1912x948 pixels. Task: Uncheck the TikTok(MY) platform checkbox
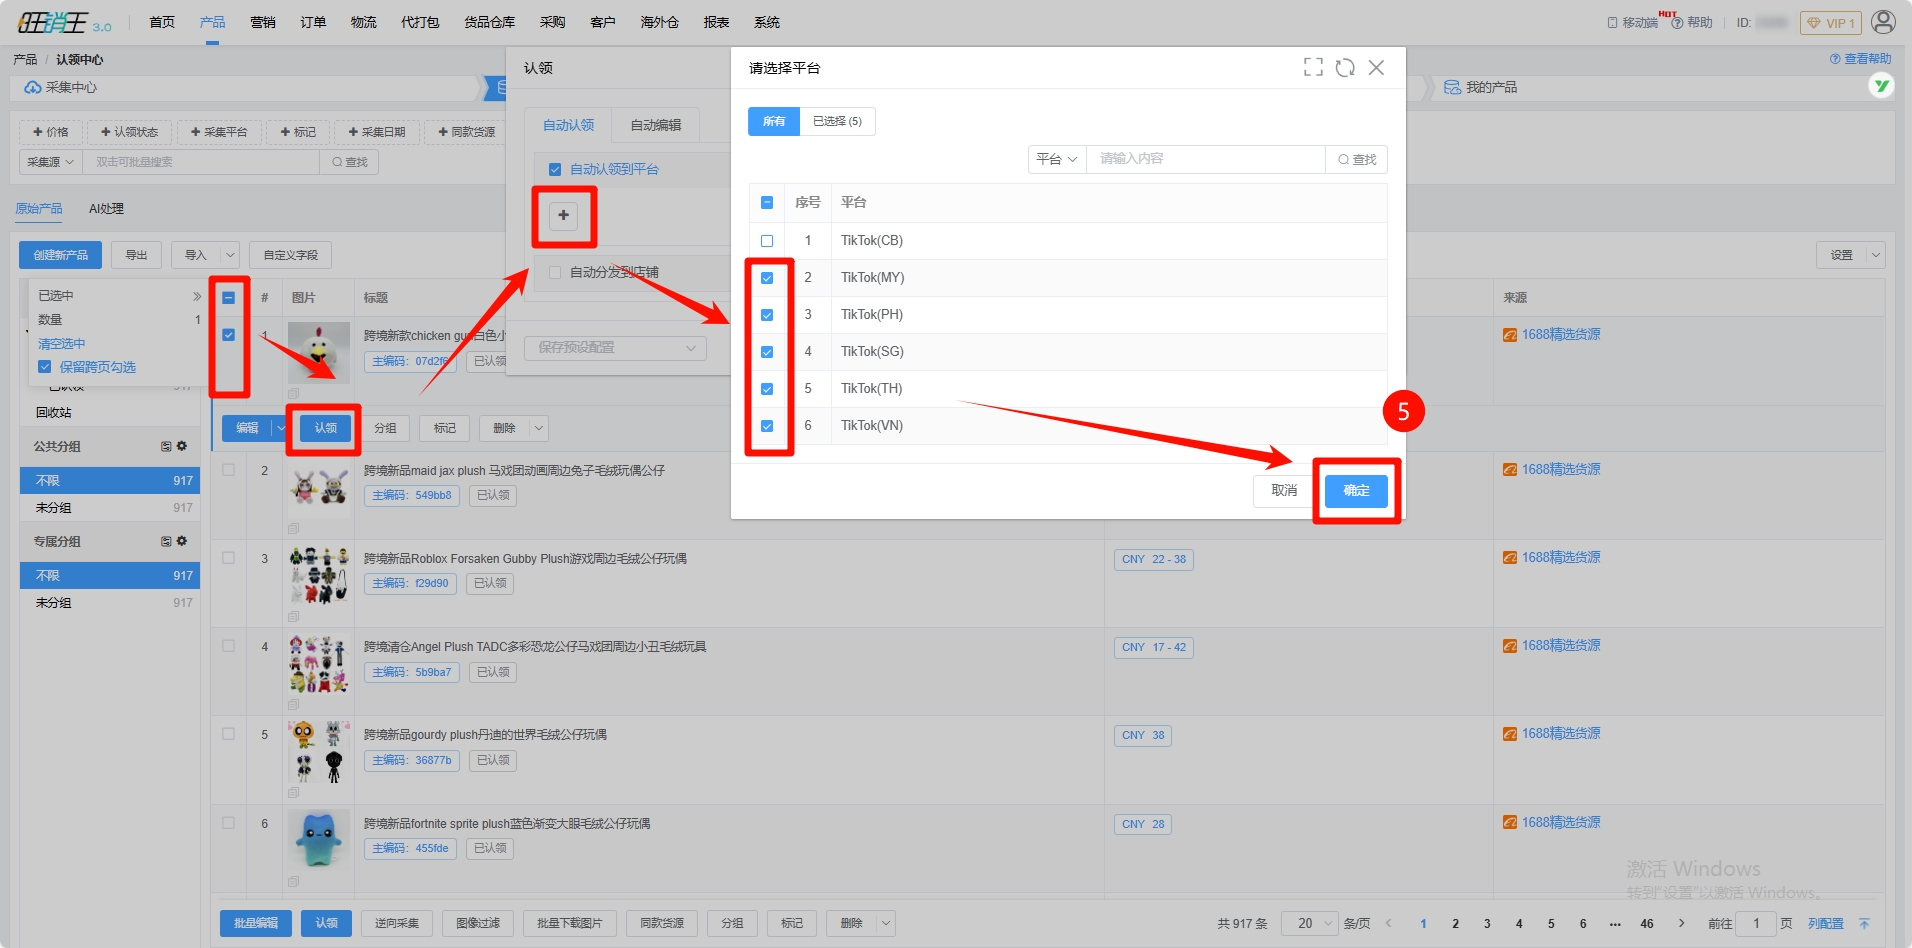(x=767, y=278)
